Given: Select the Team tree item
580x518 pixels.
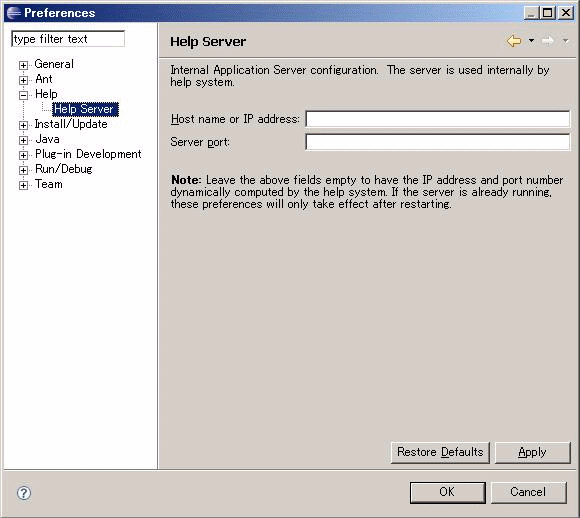Looking at the screenshot, I should click(48, 184).
